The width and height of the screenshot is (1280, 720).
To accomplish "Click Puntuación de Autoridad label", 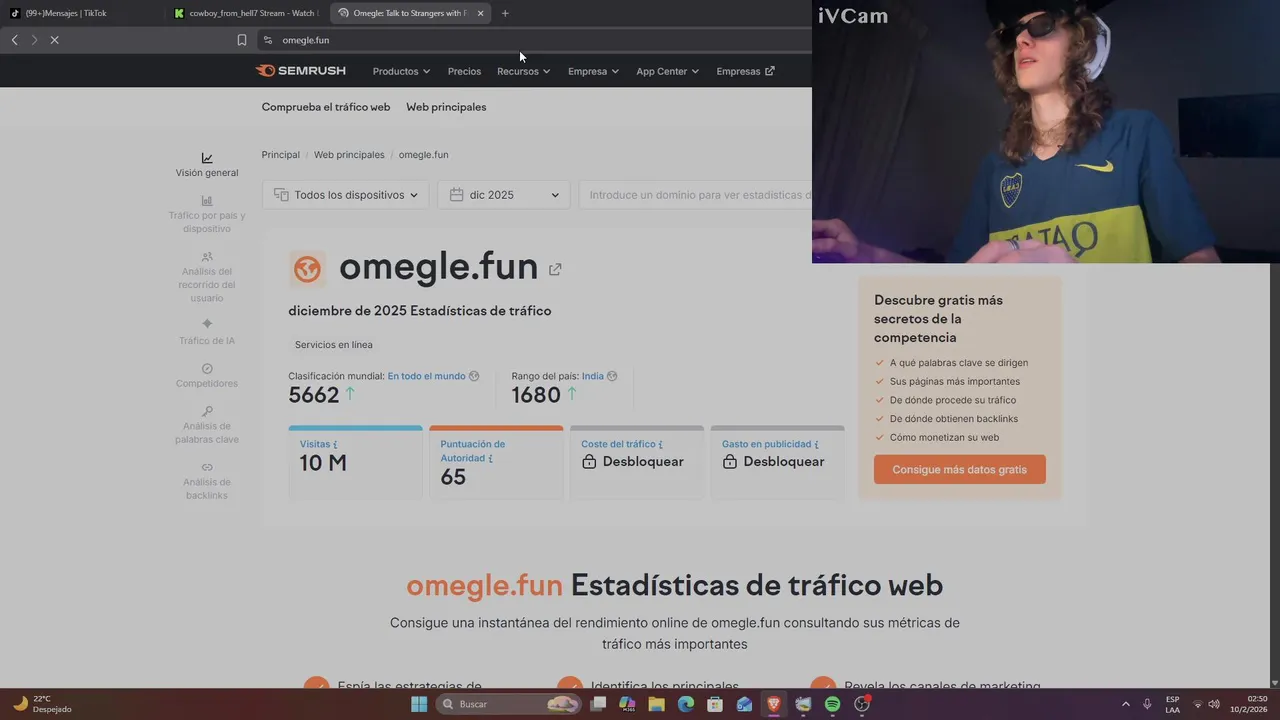I will point(472,451).
